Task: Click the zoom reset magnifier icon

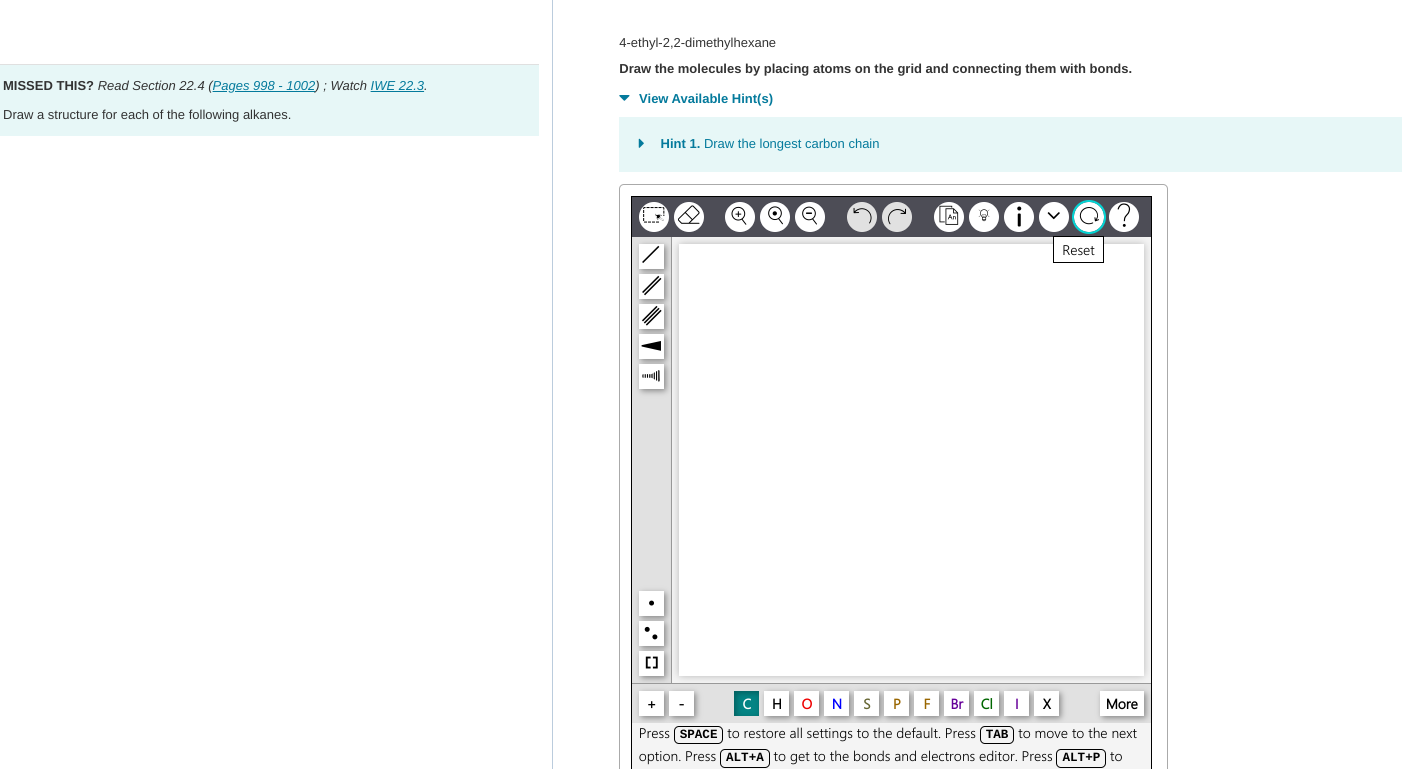Action: click(775, 216)
